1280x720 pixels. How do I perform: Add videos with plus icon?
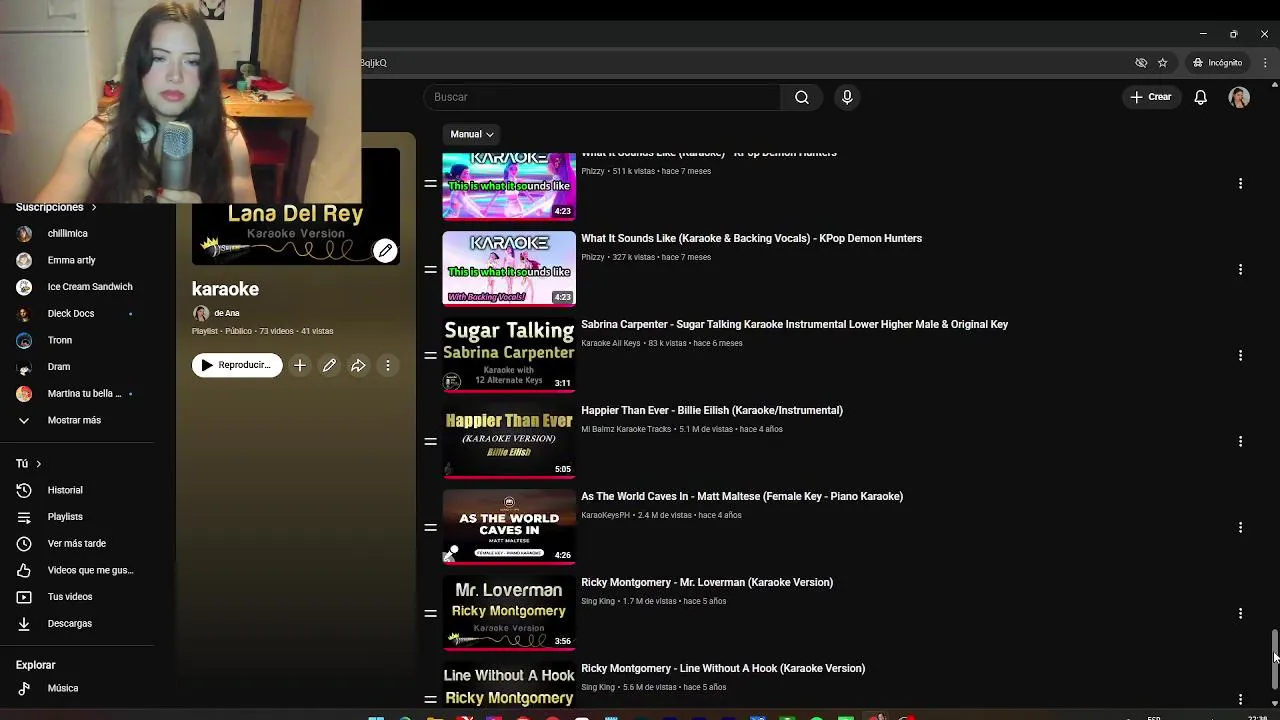[x=299, y=365]
